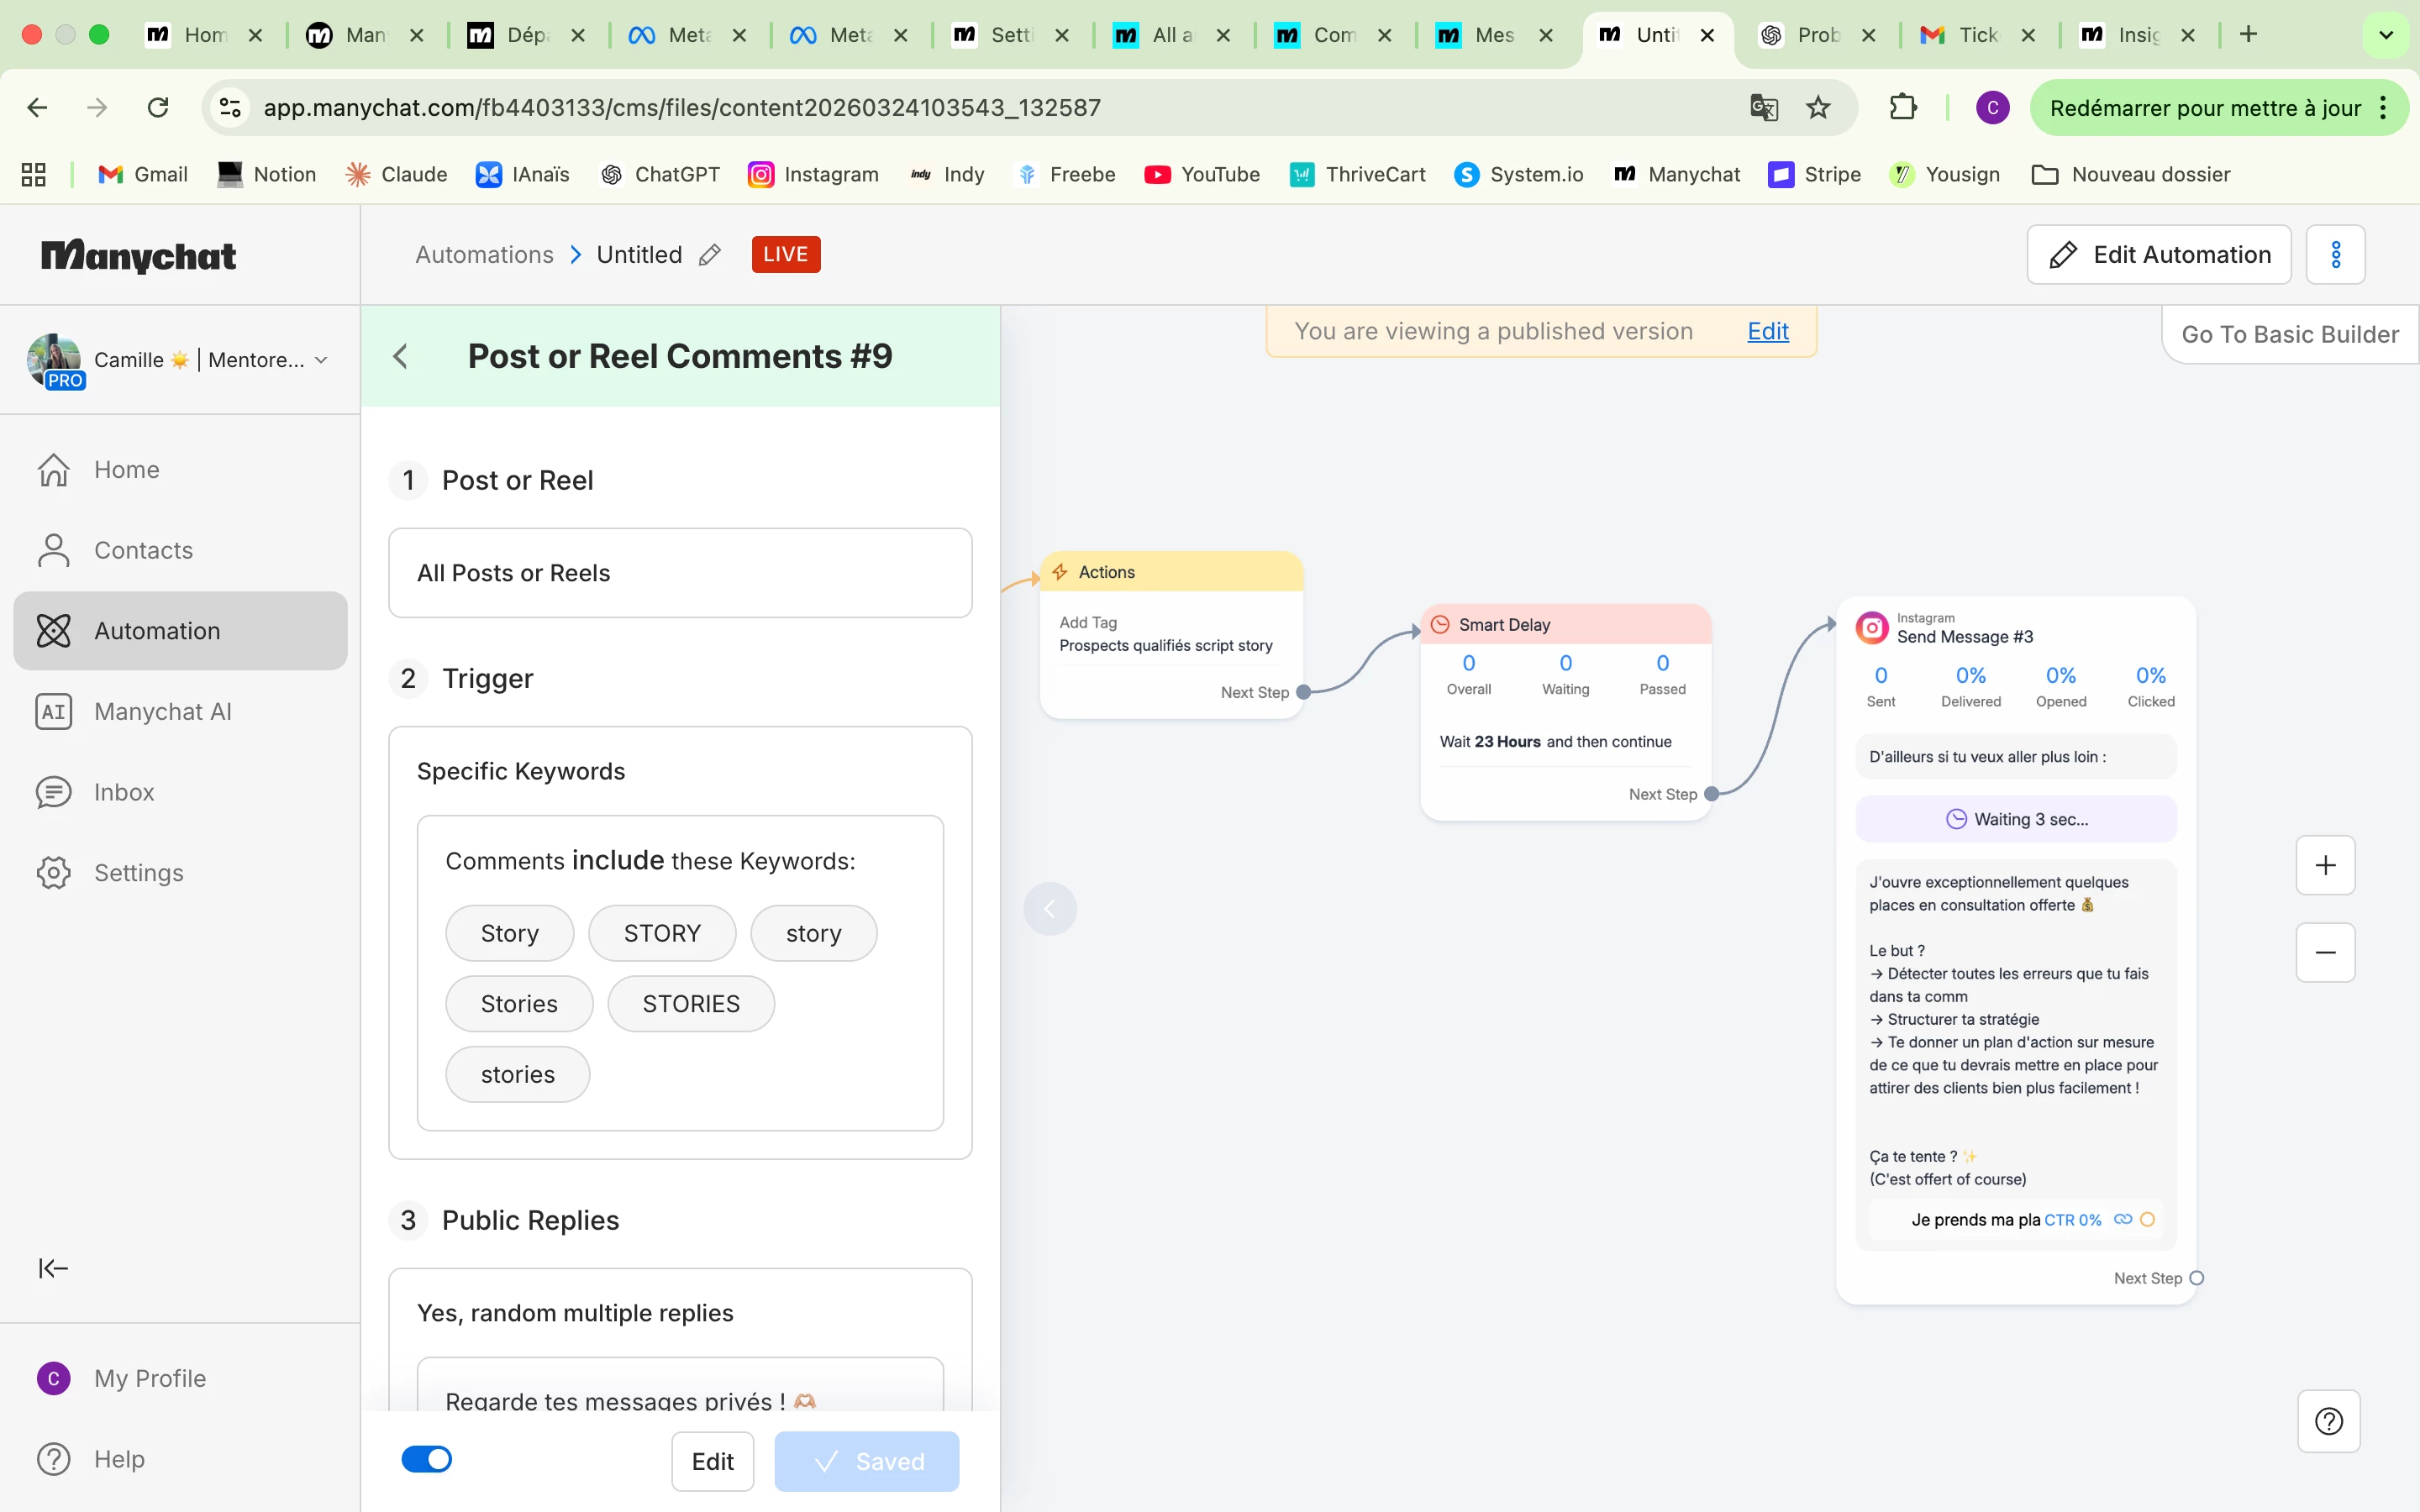Open the help question mark bubble

click(x=2328, y=1420)
